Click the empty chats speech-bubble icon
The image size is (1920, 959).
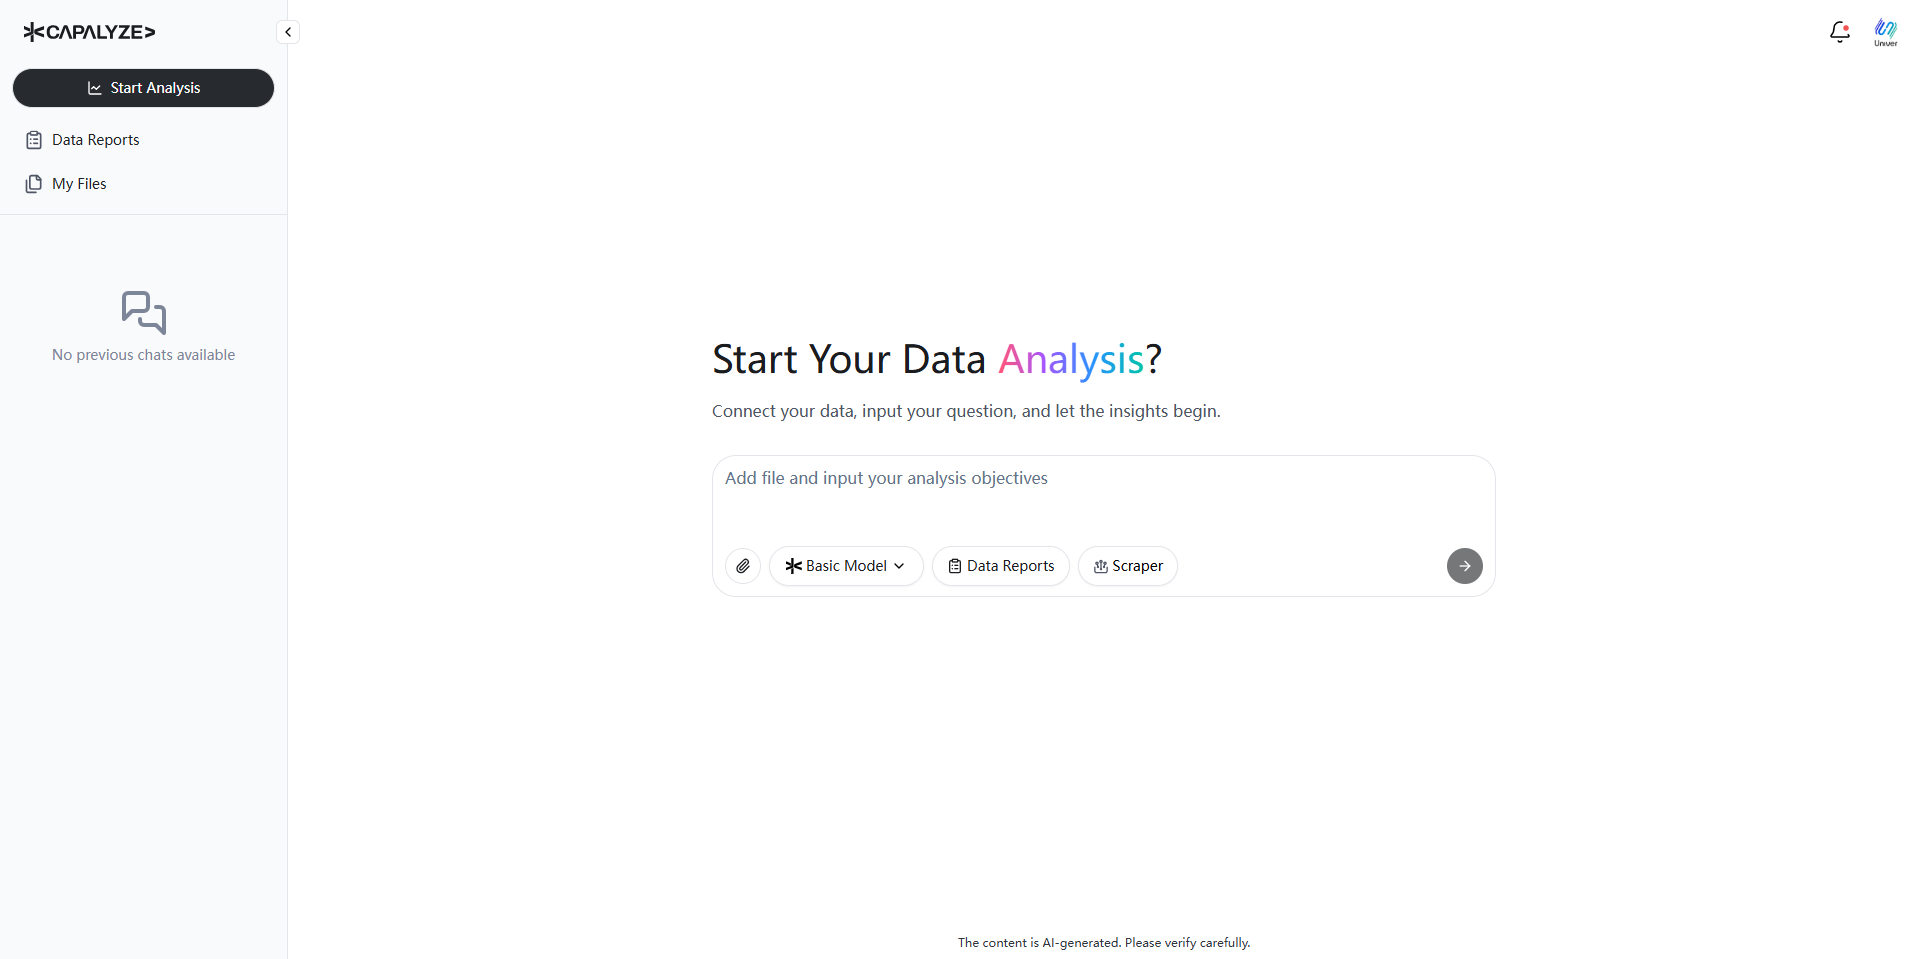[x=144, y=313]
